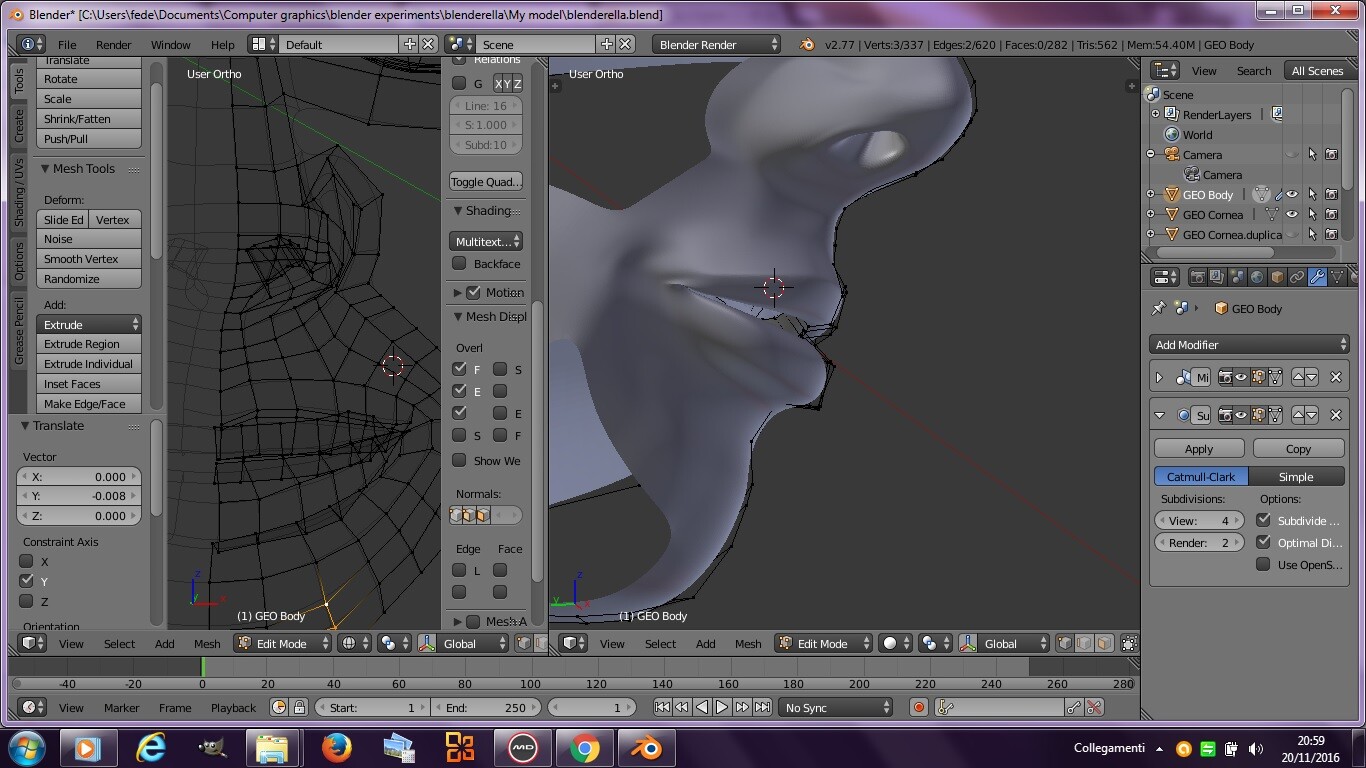Image resolution: width=1366 pixels, height=768 pixels.
Task: Open the Render menu in top bar
Action: point(114,45)
